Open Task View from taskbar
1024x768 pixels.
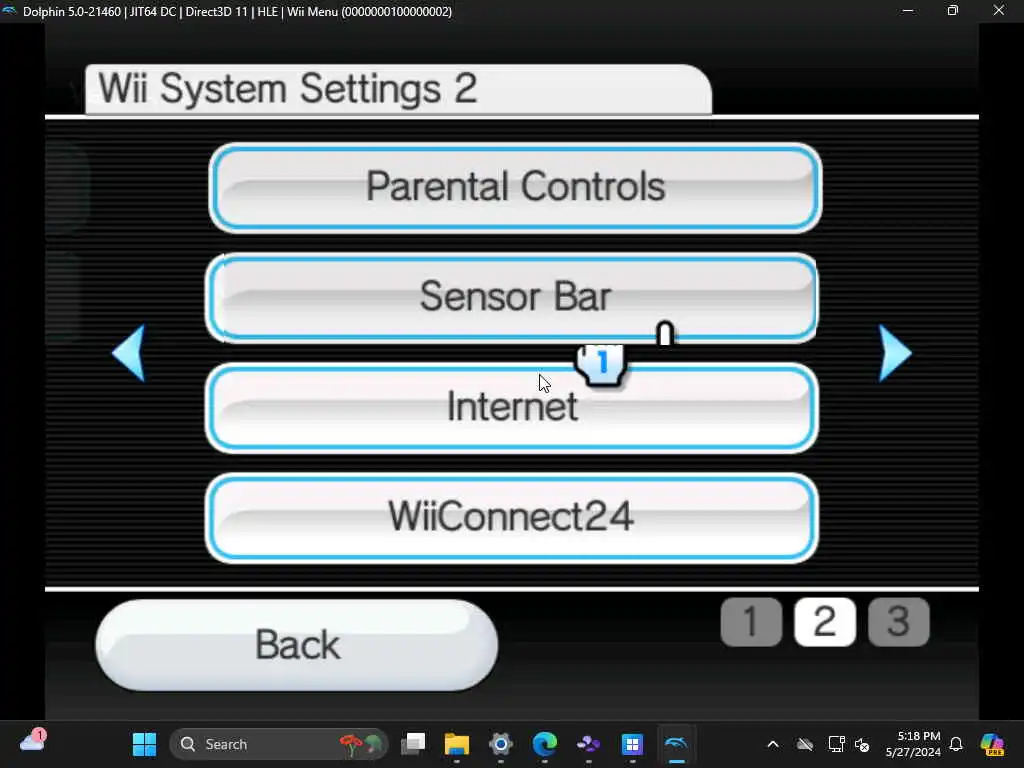point(413,744)
